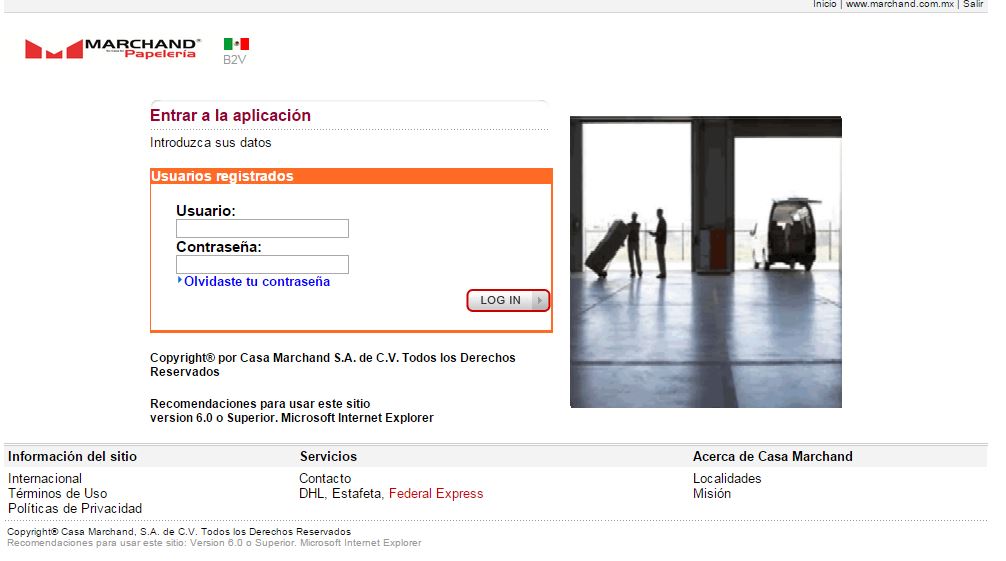Open the Misión link
Image resolution: width=1006 pixels, height=561 pixels.
click(712, 493)
